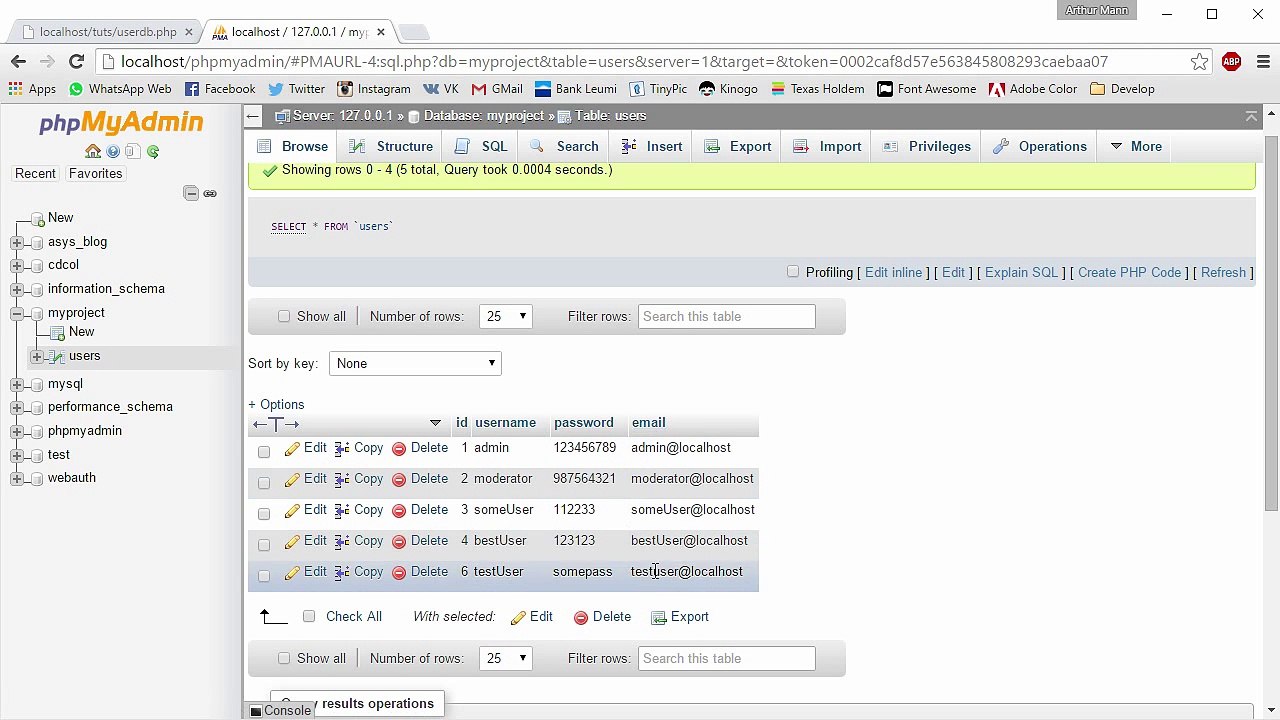Click the Edit inline link
The image size is (1280, 720).
pyautogui.click(x=893, y=272)
